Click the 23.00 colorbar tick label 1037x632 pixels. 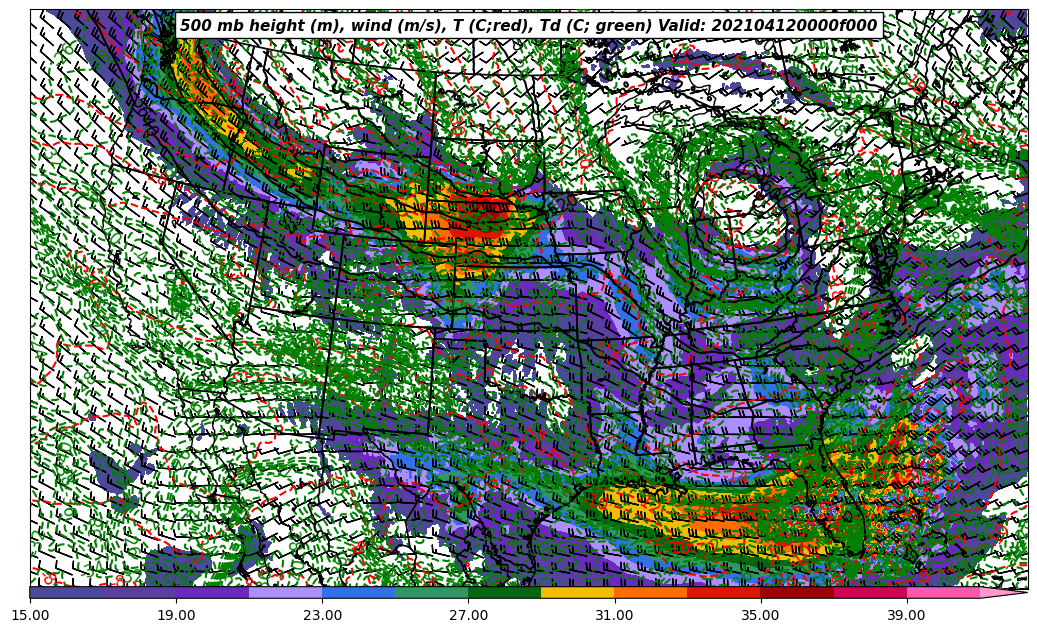coord(322,615)
